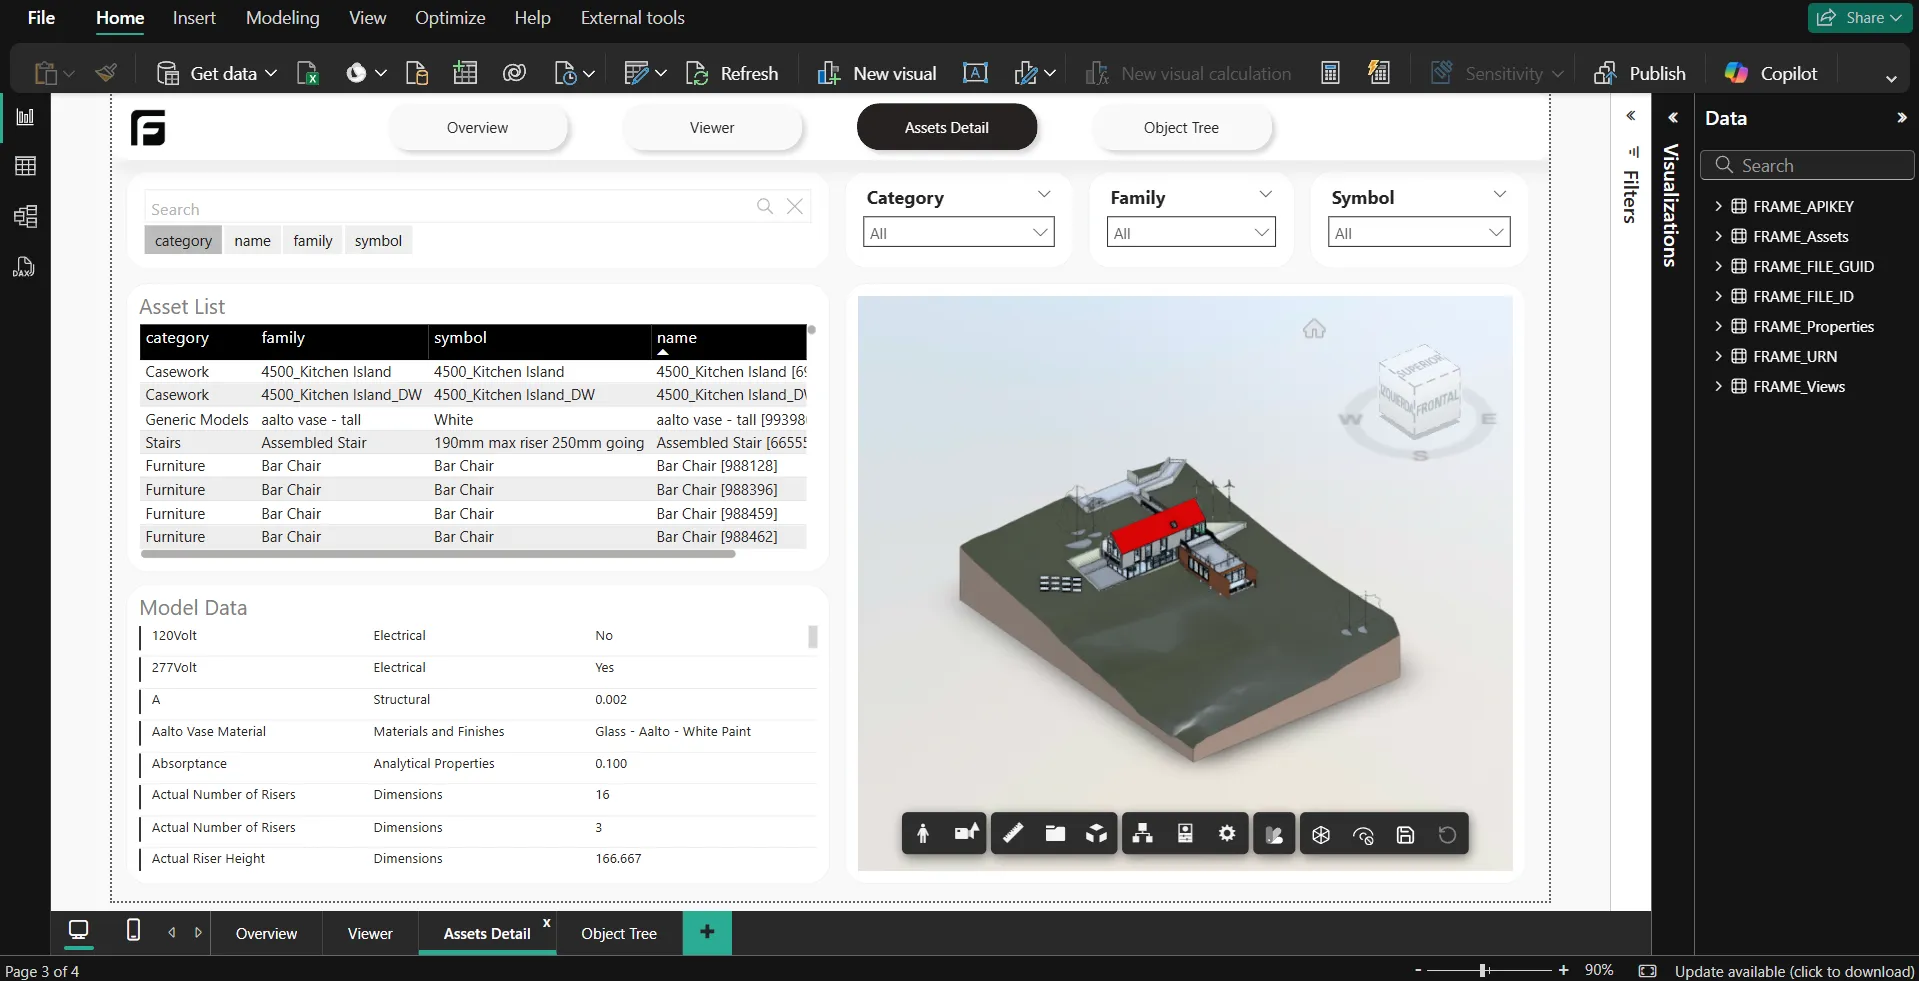Switch to Model view in the left sidebar
The height and width of the screenshot is (981, 1919).
[25, 216]
